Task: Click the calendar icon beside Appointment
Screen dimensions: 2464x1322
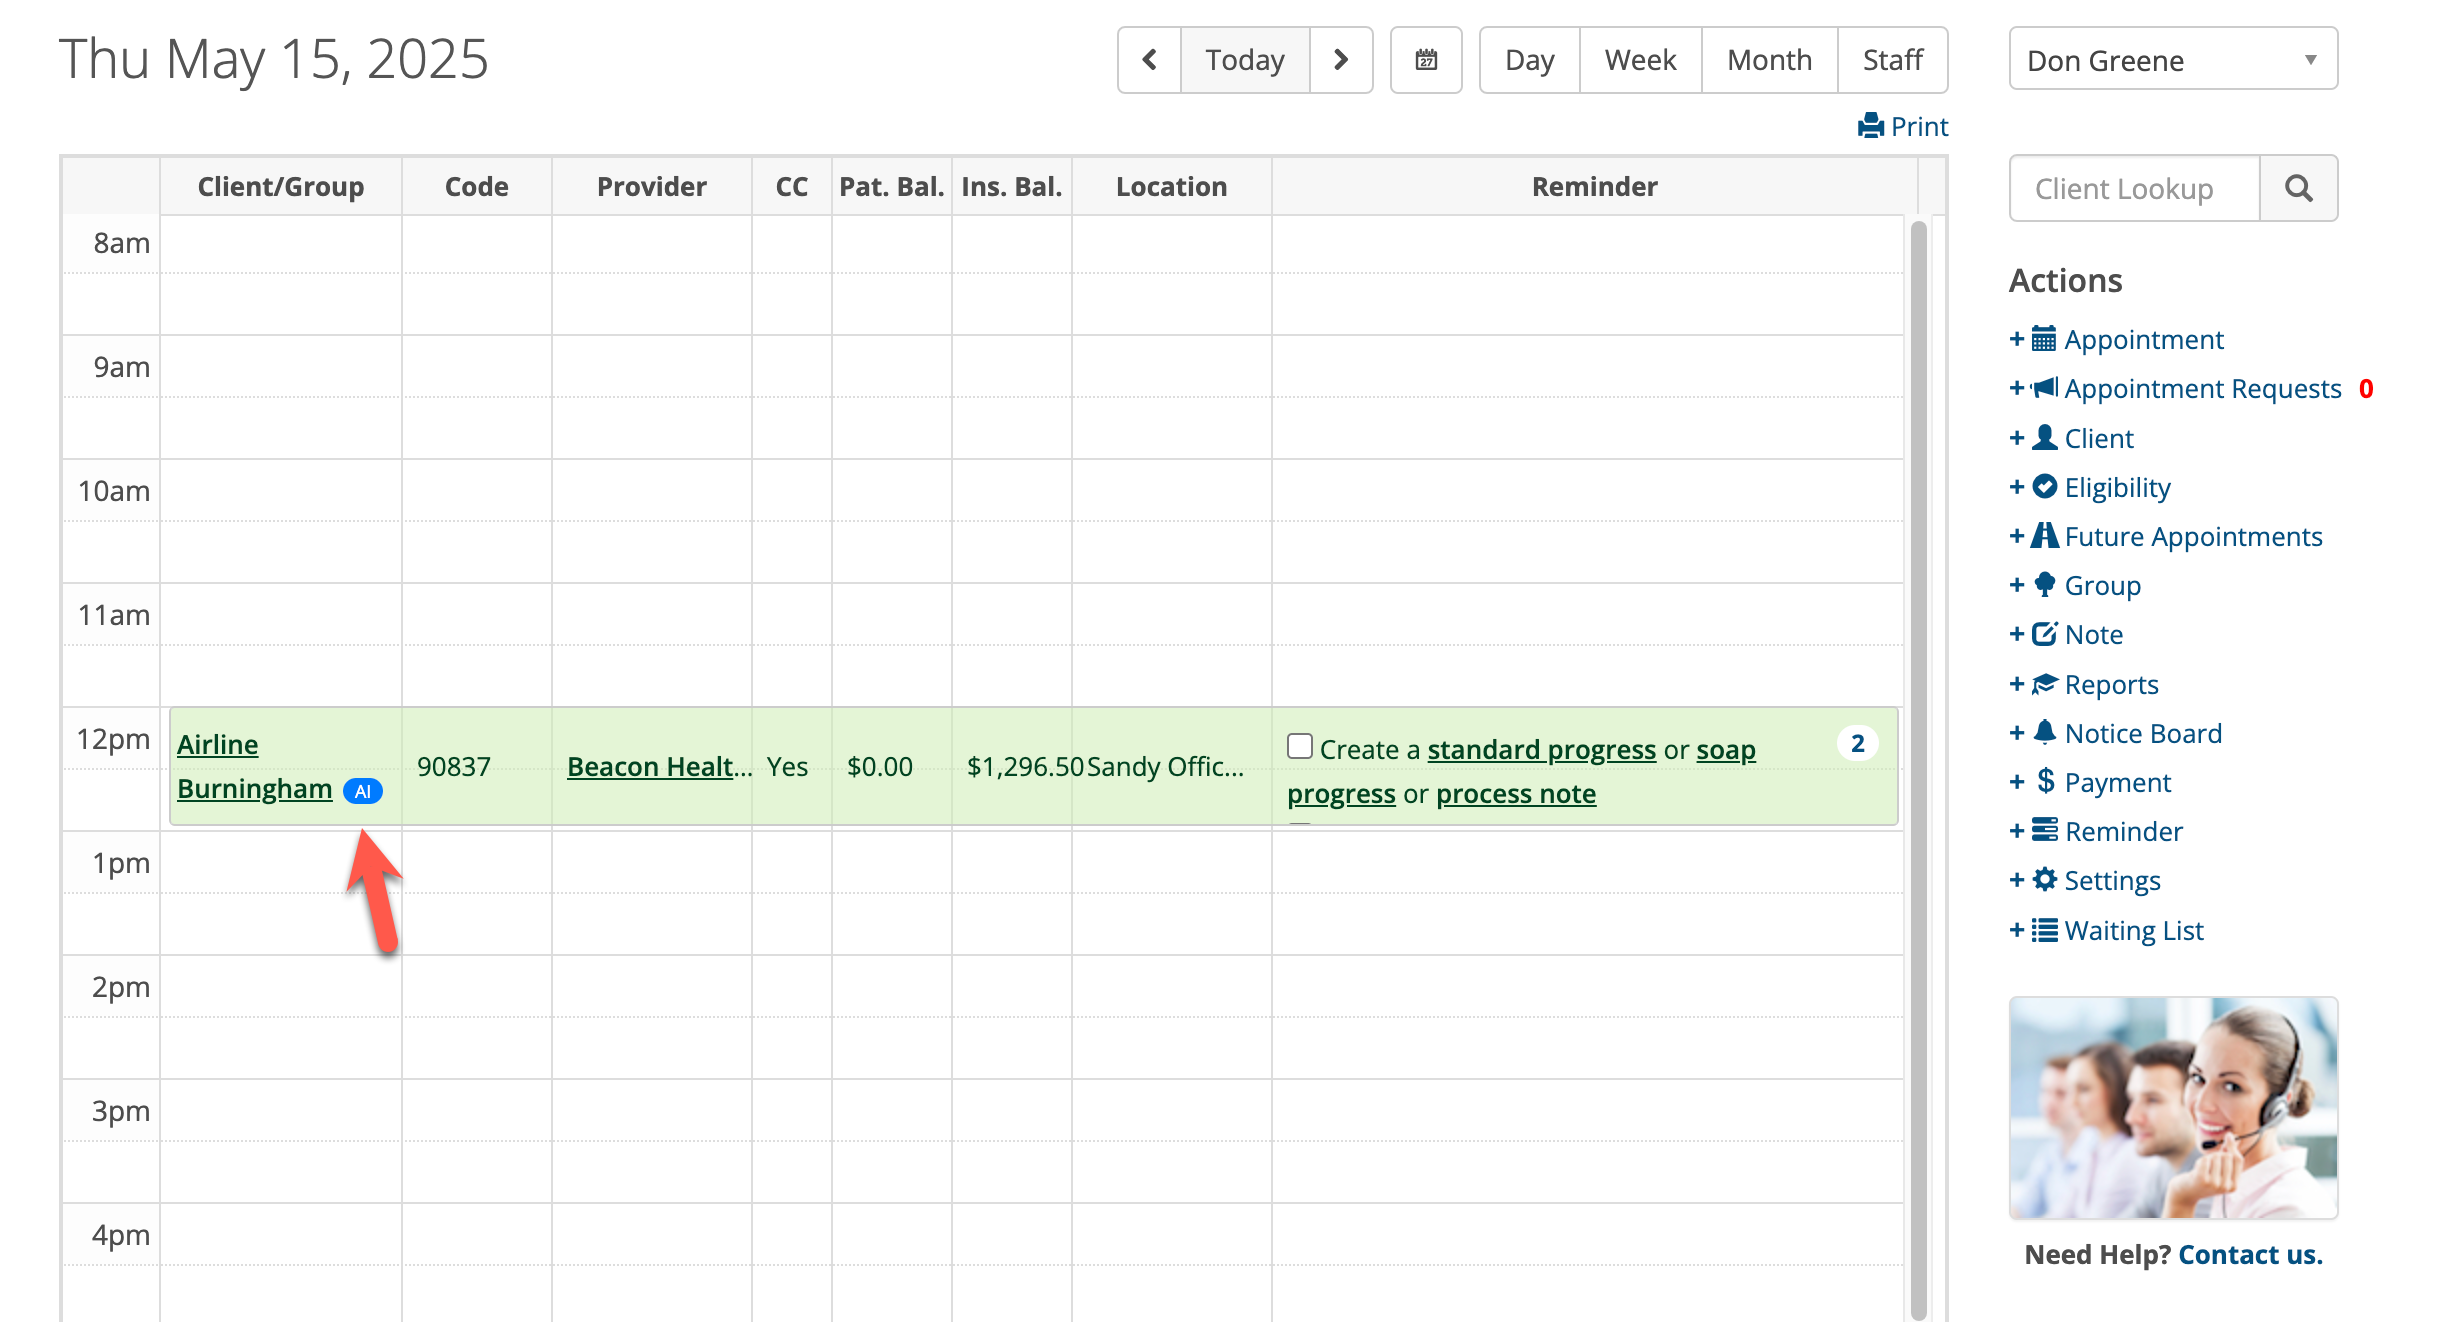Action: click(x=2044, y=339)
